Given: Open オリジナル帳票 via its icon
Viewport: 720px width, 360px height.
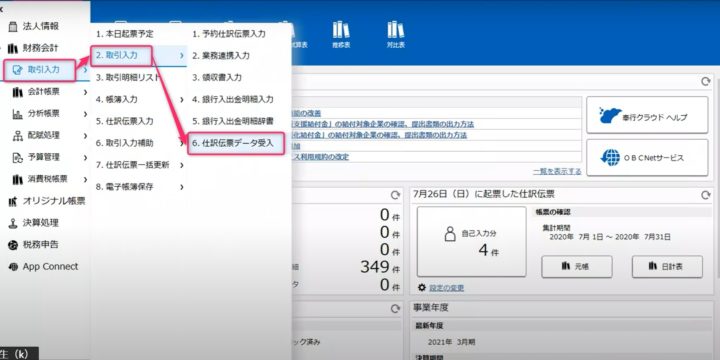Looking at the screenshot, I should click(13, 201).
